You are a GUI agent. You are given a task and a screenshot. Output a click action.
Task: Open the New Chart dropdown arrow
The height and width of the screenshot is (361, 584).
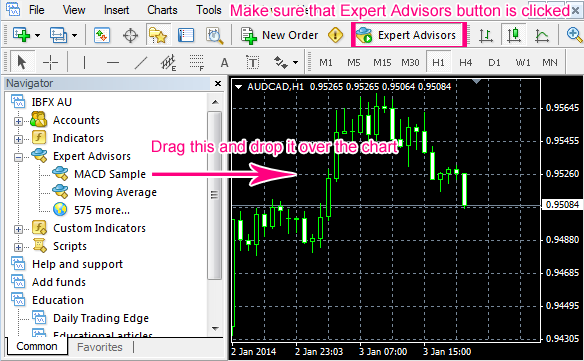[38, 35]
